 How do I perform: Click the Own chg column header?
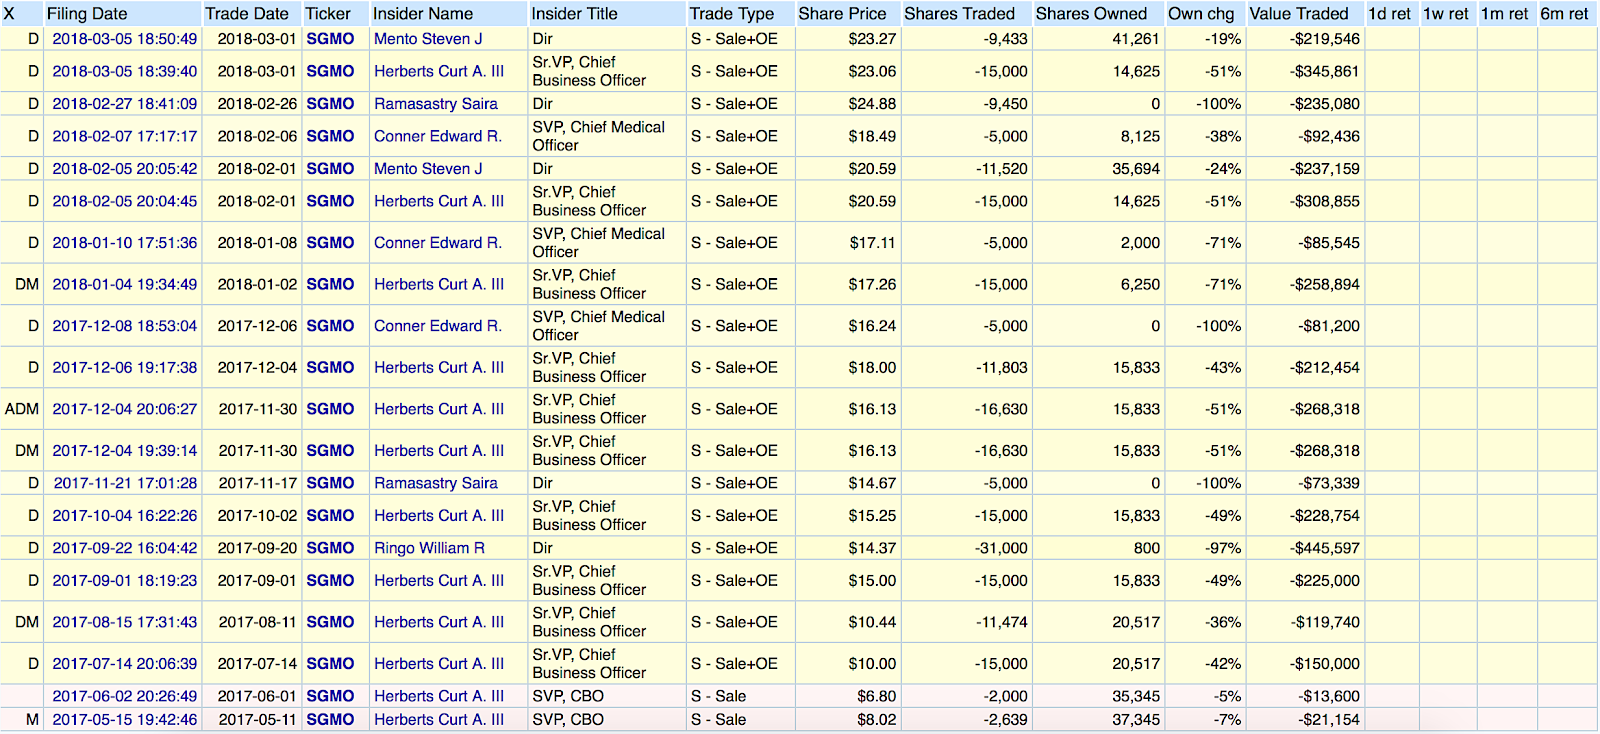coord(1201,14)
